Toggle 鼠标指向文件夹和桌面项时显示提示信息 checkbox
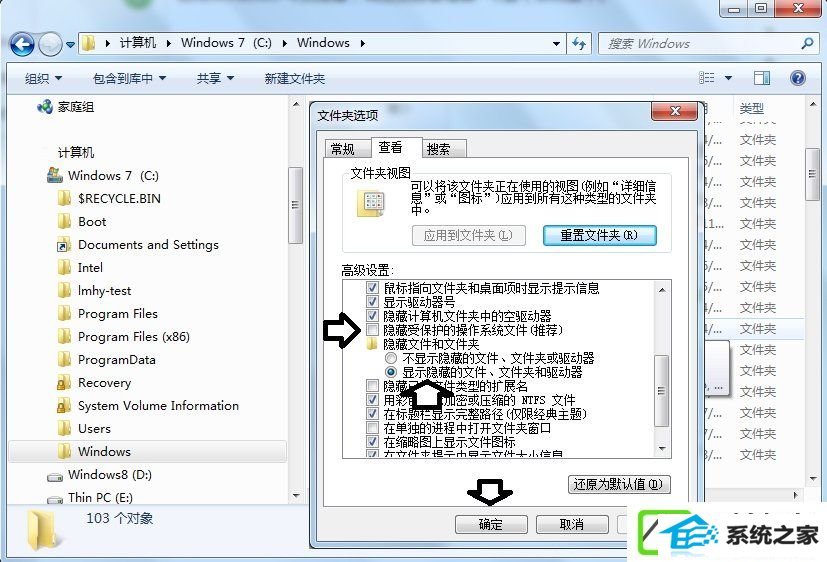 (372, 288)
